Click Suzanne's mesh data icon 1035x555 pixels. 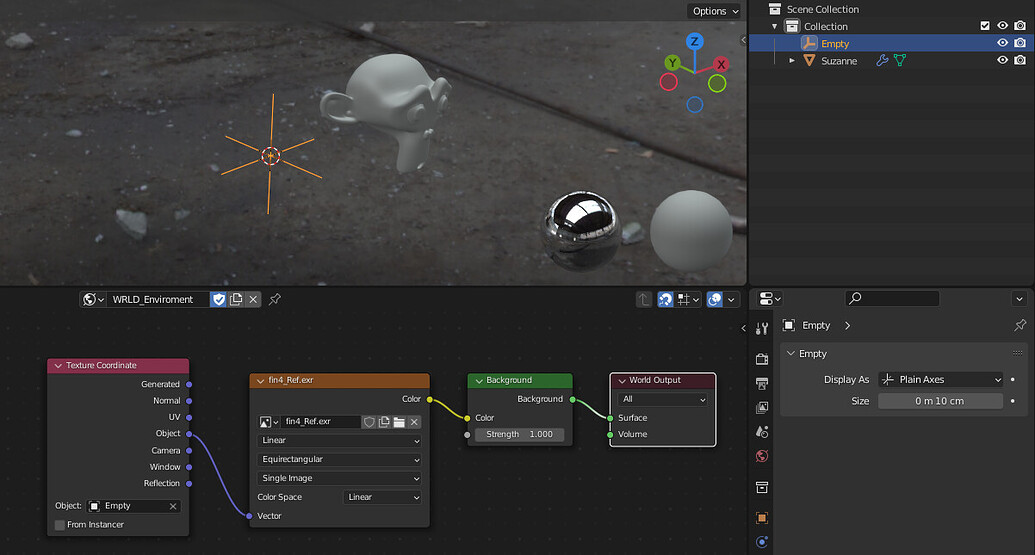click(x=900, y=61)
